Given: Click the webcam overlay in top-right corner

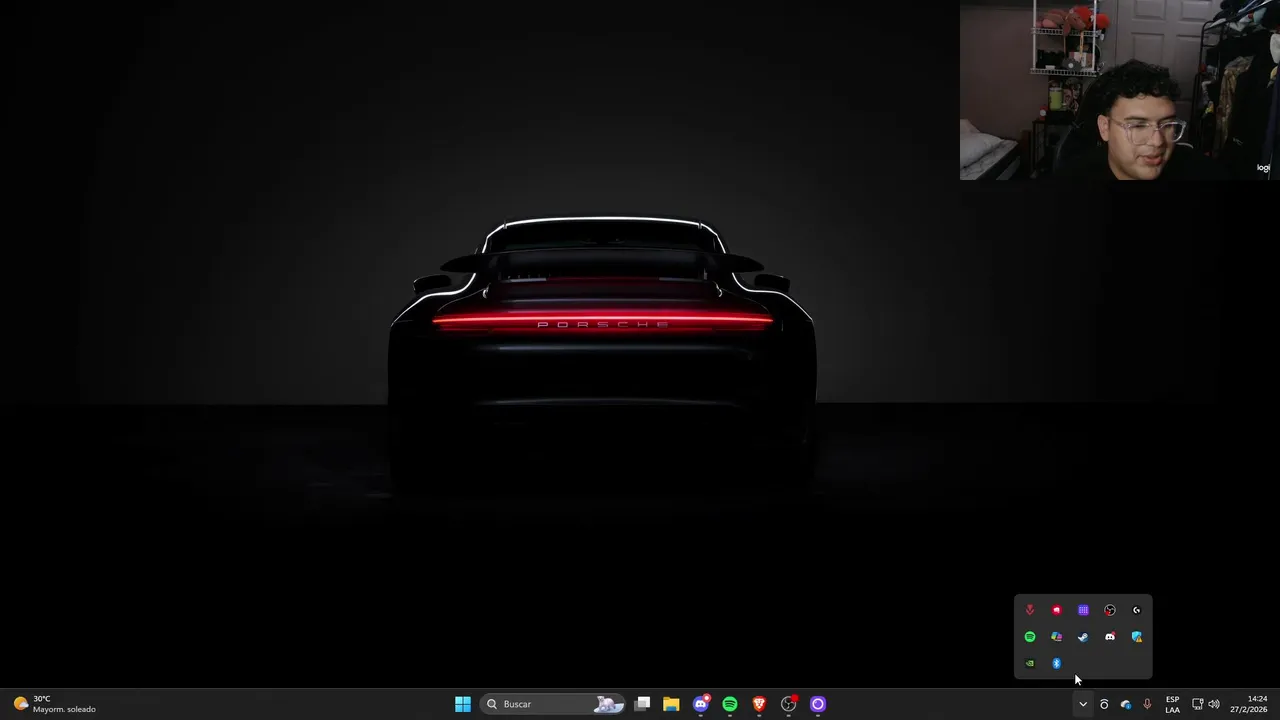Looking at the screenshot, I should pyautogui.click(x=1120, y=90).
